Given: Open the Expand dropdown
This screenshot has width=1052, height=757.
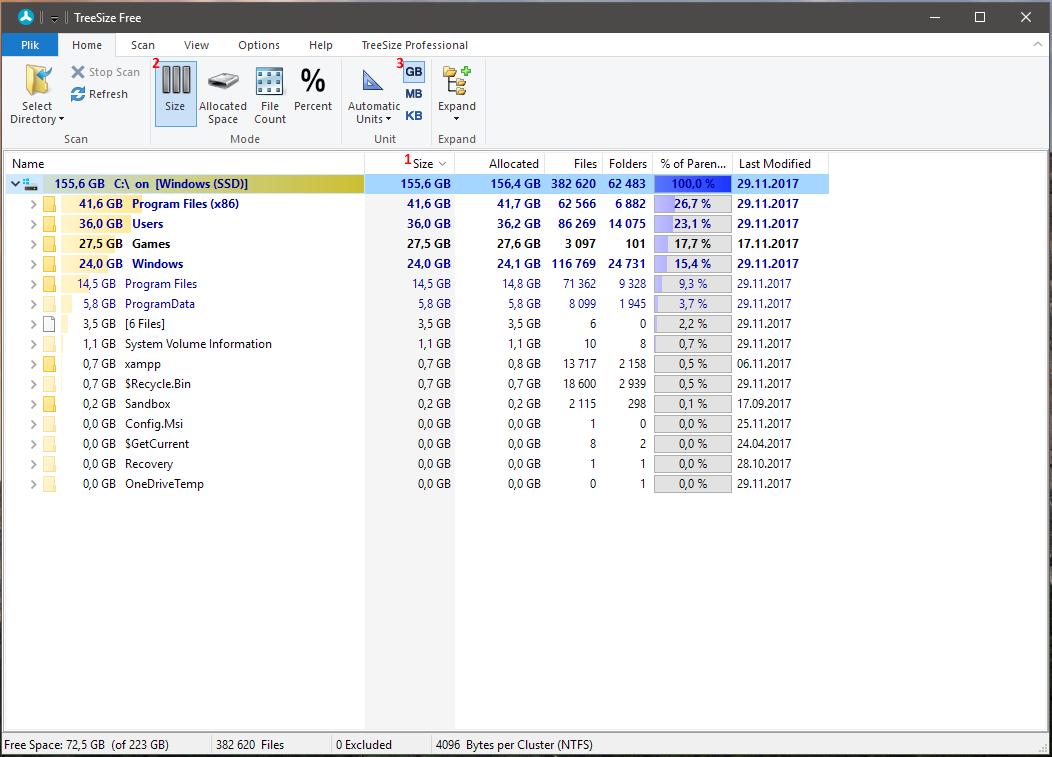Looking at the screenshot, I should pyautogui.click(x=457, y=94).
